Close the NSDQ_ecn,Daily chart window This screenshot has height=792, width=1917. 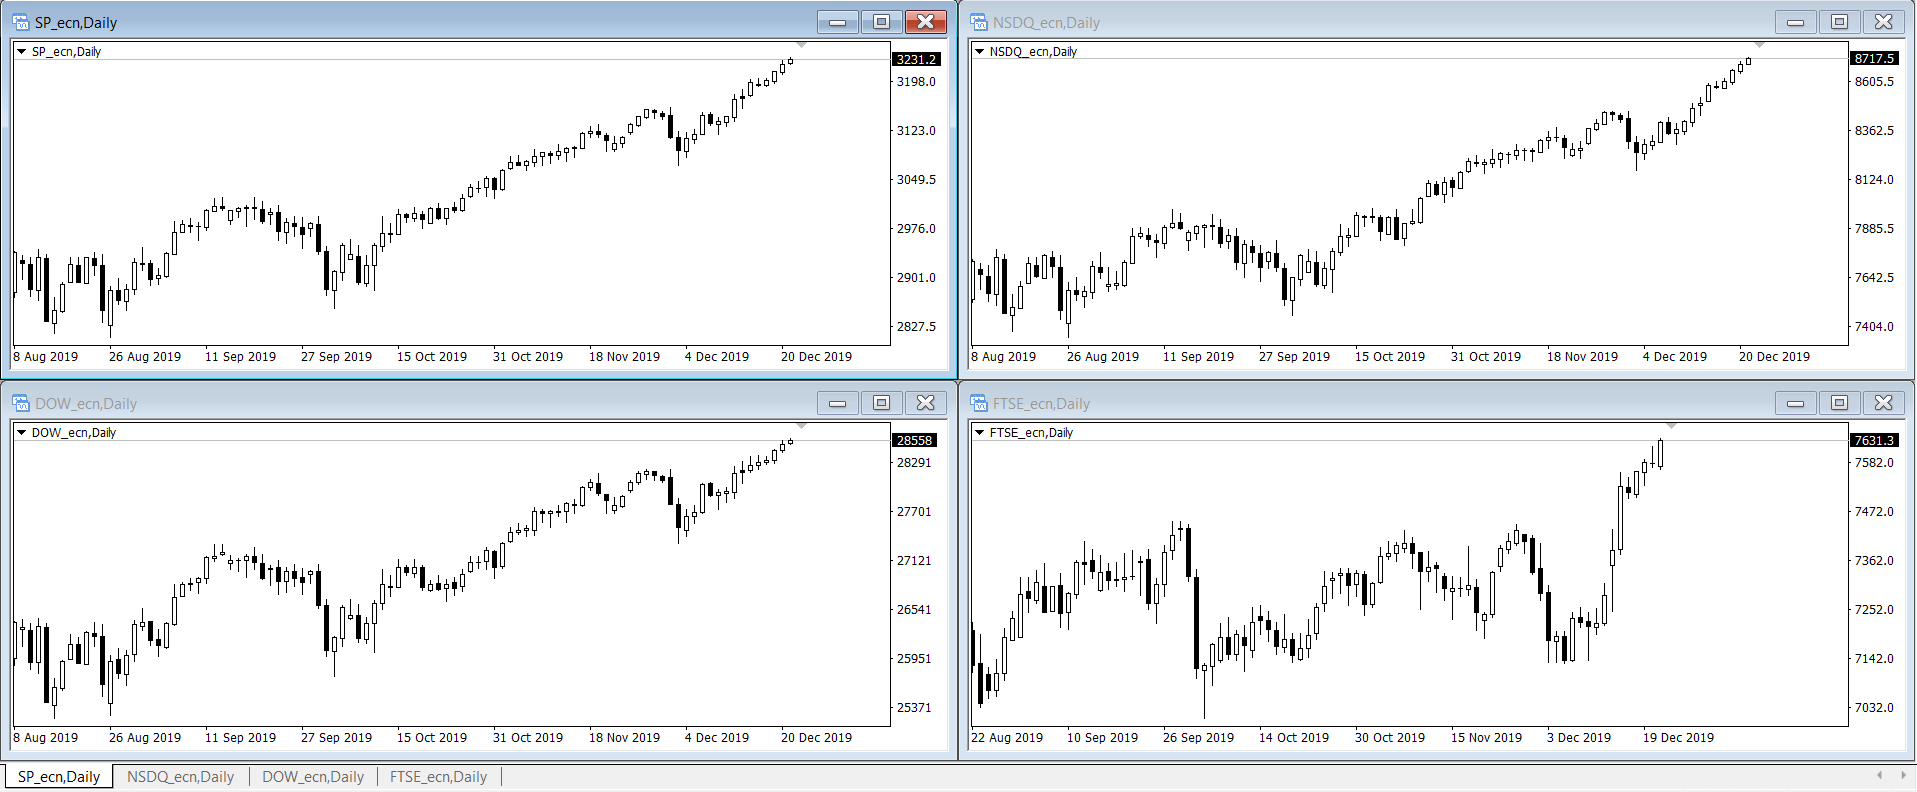pyautogui.click(x=1884, y=22)
